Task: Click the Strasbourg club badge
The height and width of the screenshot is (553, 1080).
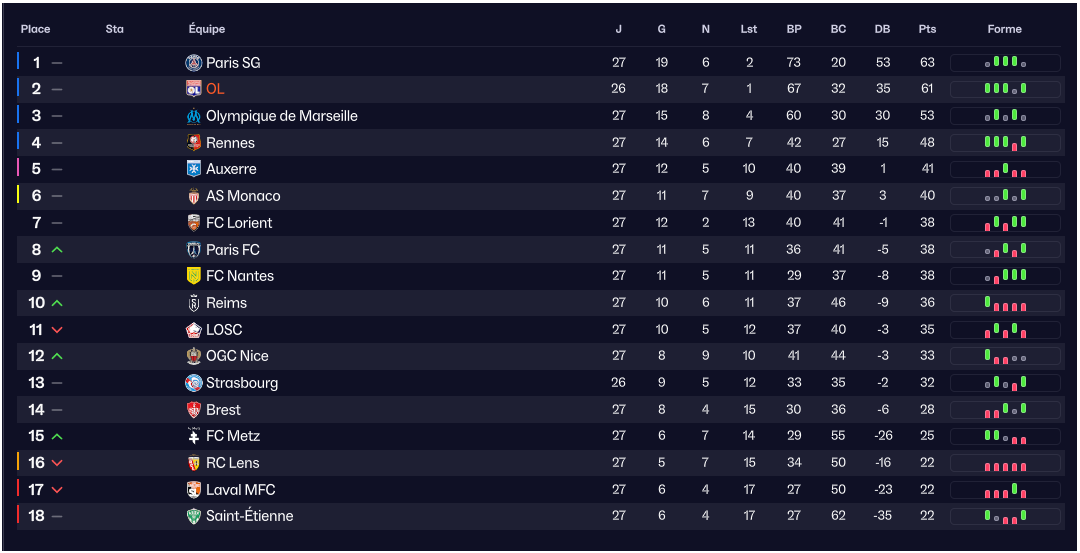Action: point(194,383)
